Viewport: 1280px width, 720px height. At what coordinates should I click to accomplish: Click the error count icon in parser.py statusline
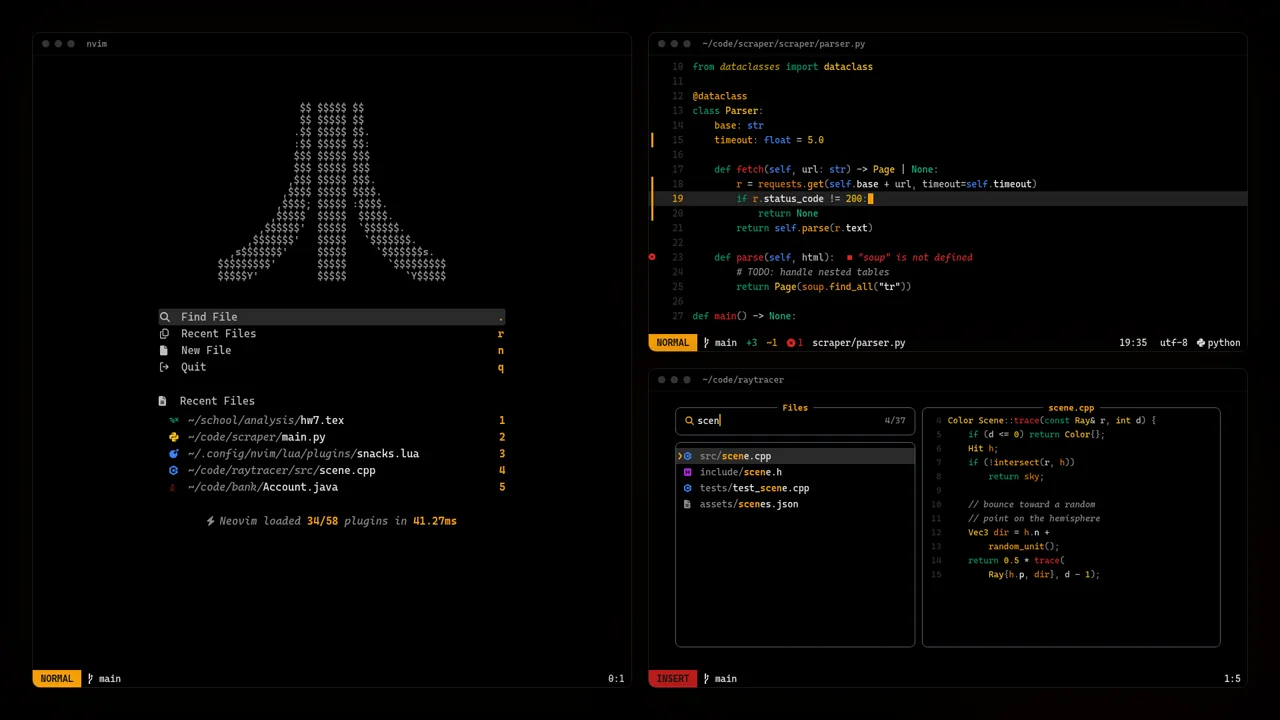791,343
